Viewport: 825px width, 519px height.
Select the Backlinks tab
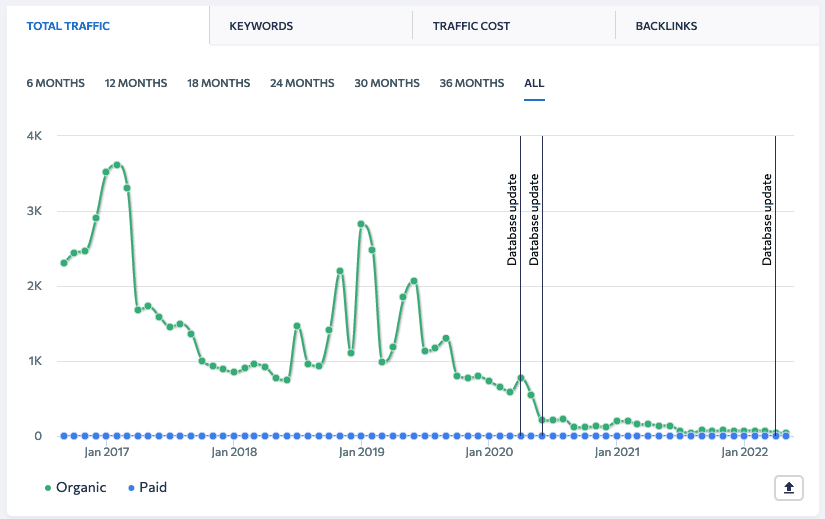[666, 26]
